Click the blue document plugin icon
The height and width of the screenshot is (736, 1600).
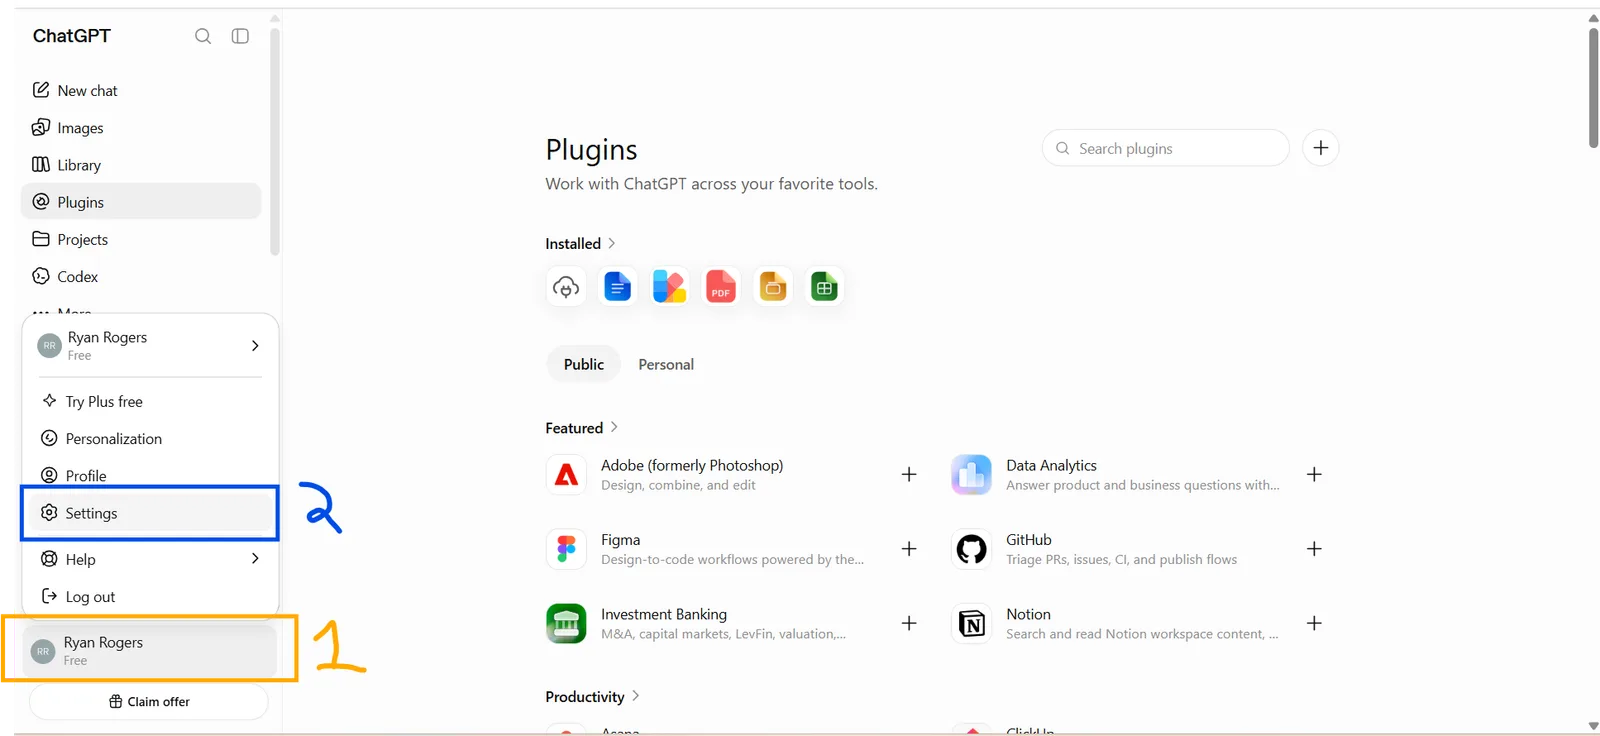[618, 287]
